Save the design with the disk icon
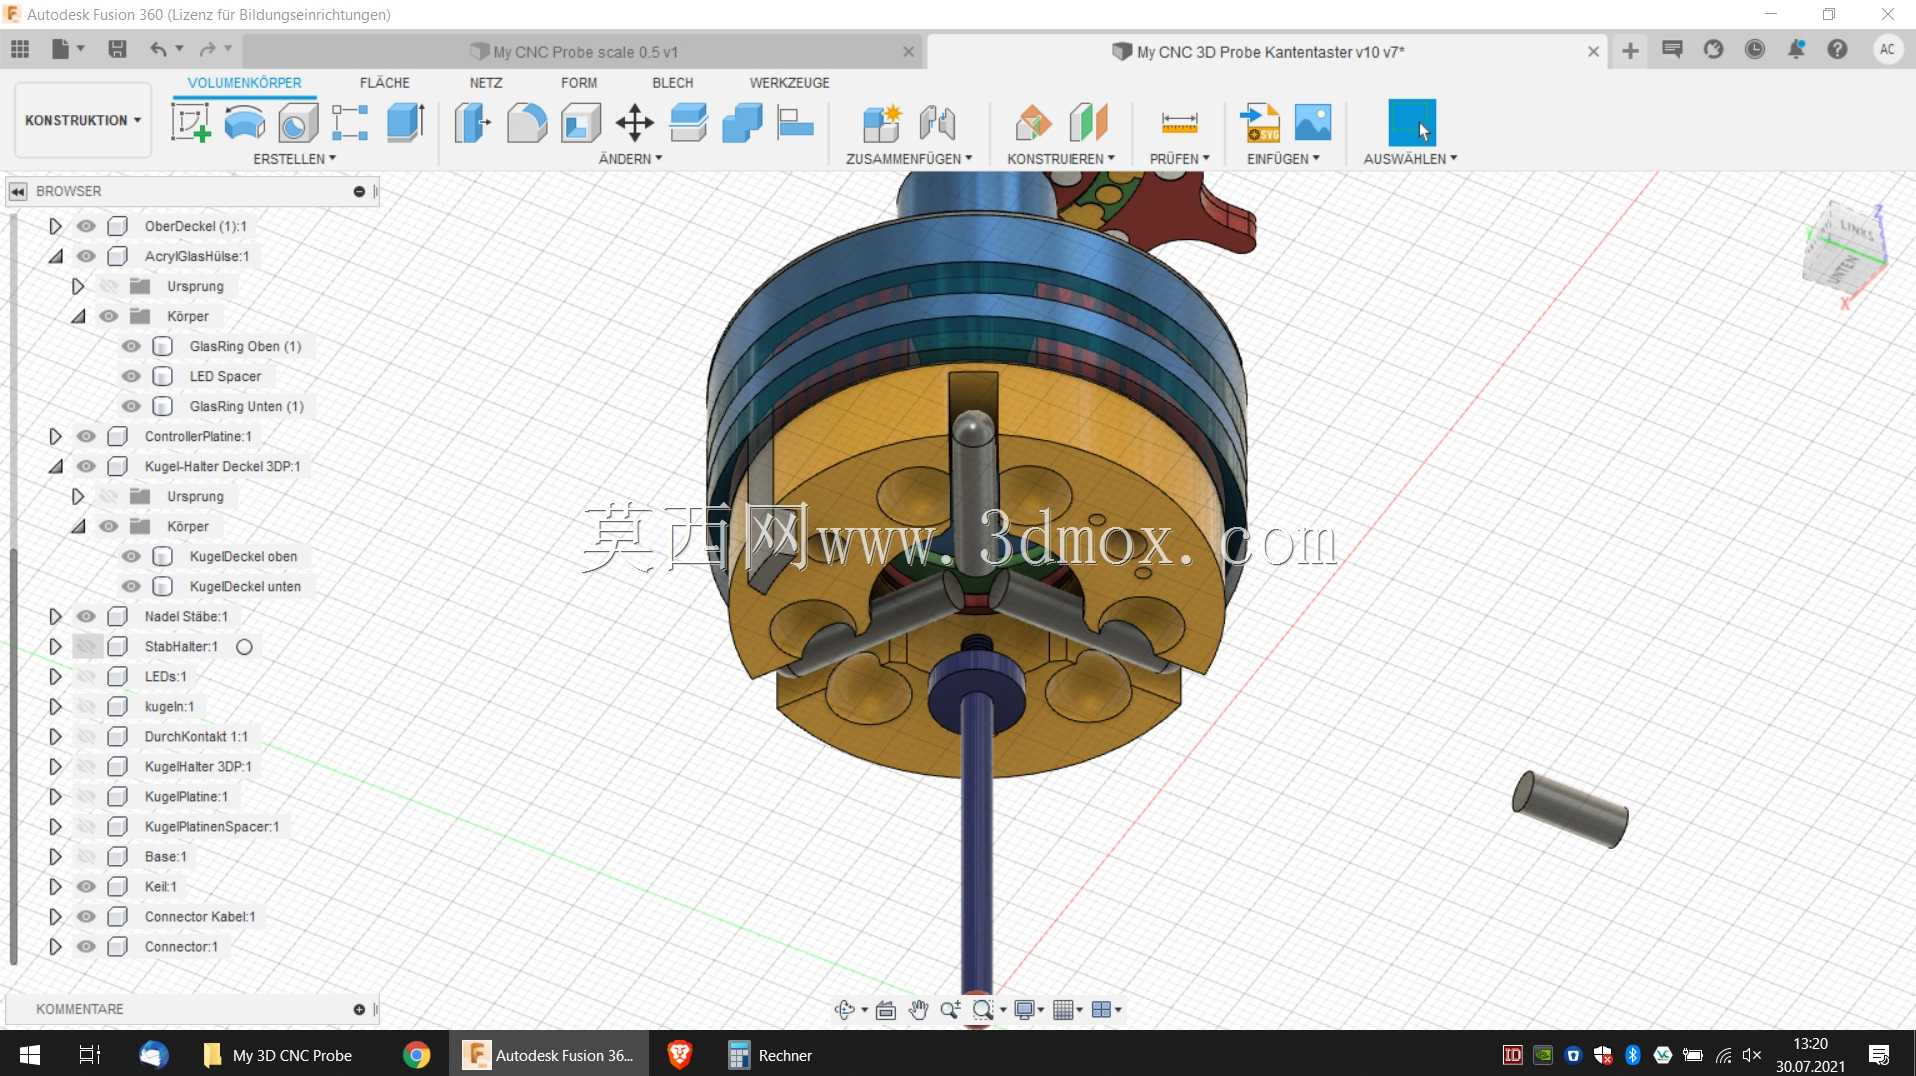The width and height of the screenshot is (1916, 1076). pos(117,49)
